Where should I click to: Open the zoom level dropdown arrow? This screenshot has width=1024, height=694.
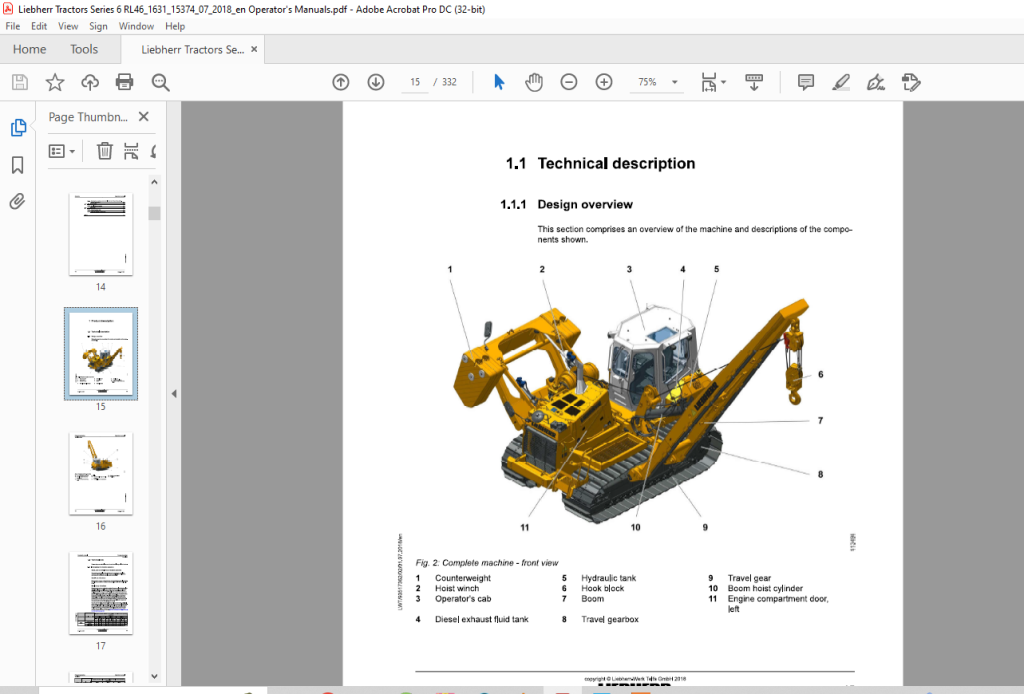(675, 82)
